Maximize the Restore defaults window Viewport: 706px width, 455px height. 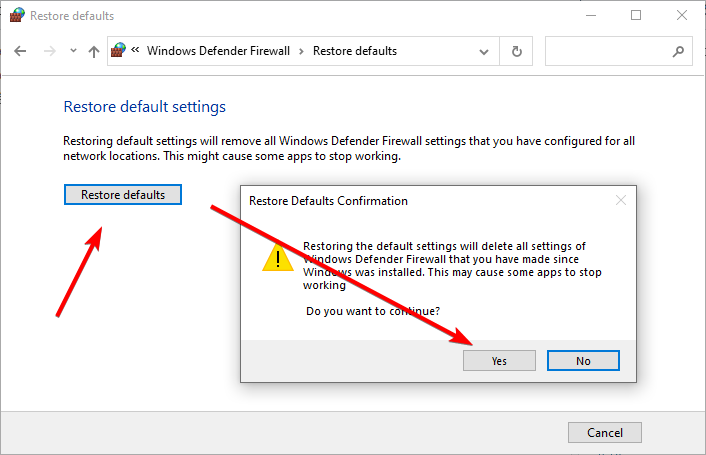pyautogui.click(x=636, y=15)
